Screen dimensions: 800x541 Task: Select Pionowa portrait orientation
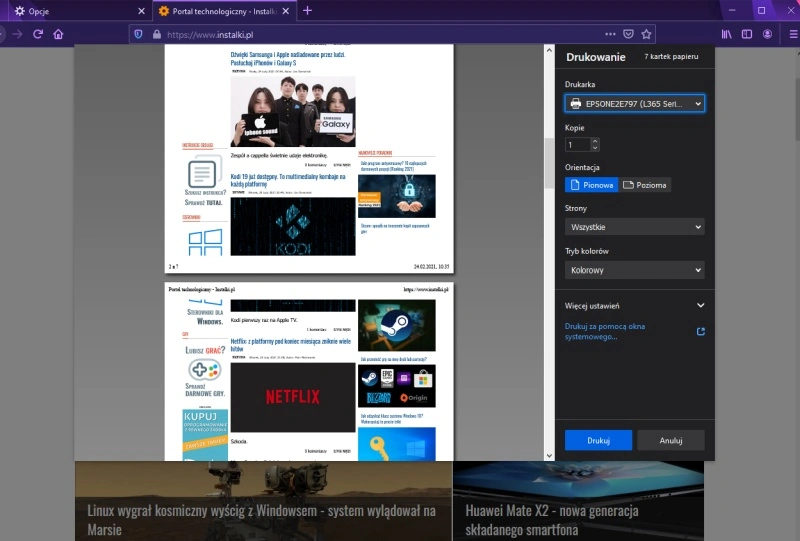591,185
